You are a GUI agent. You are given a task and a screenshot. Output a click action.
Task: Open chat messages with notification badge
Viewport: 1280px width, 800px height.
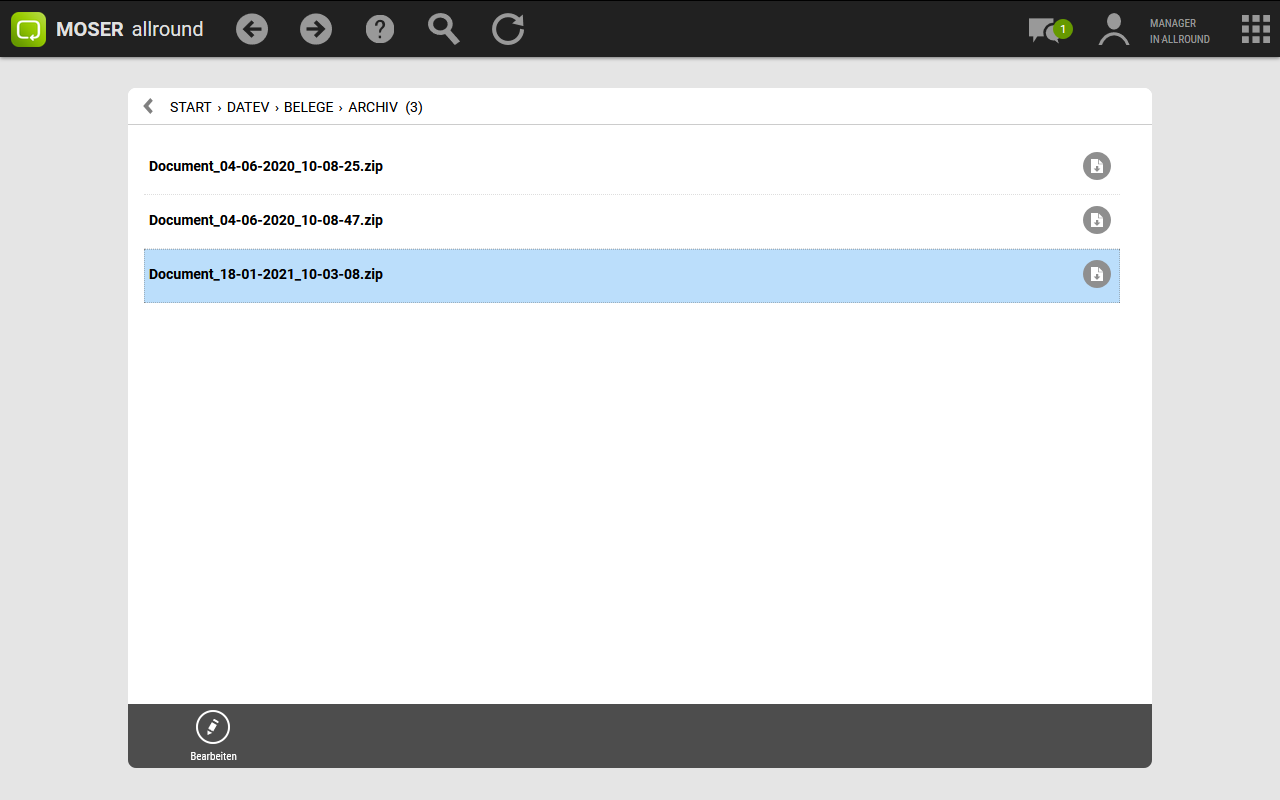tap(1046, 30)
